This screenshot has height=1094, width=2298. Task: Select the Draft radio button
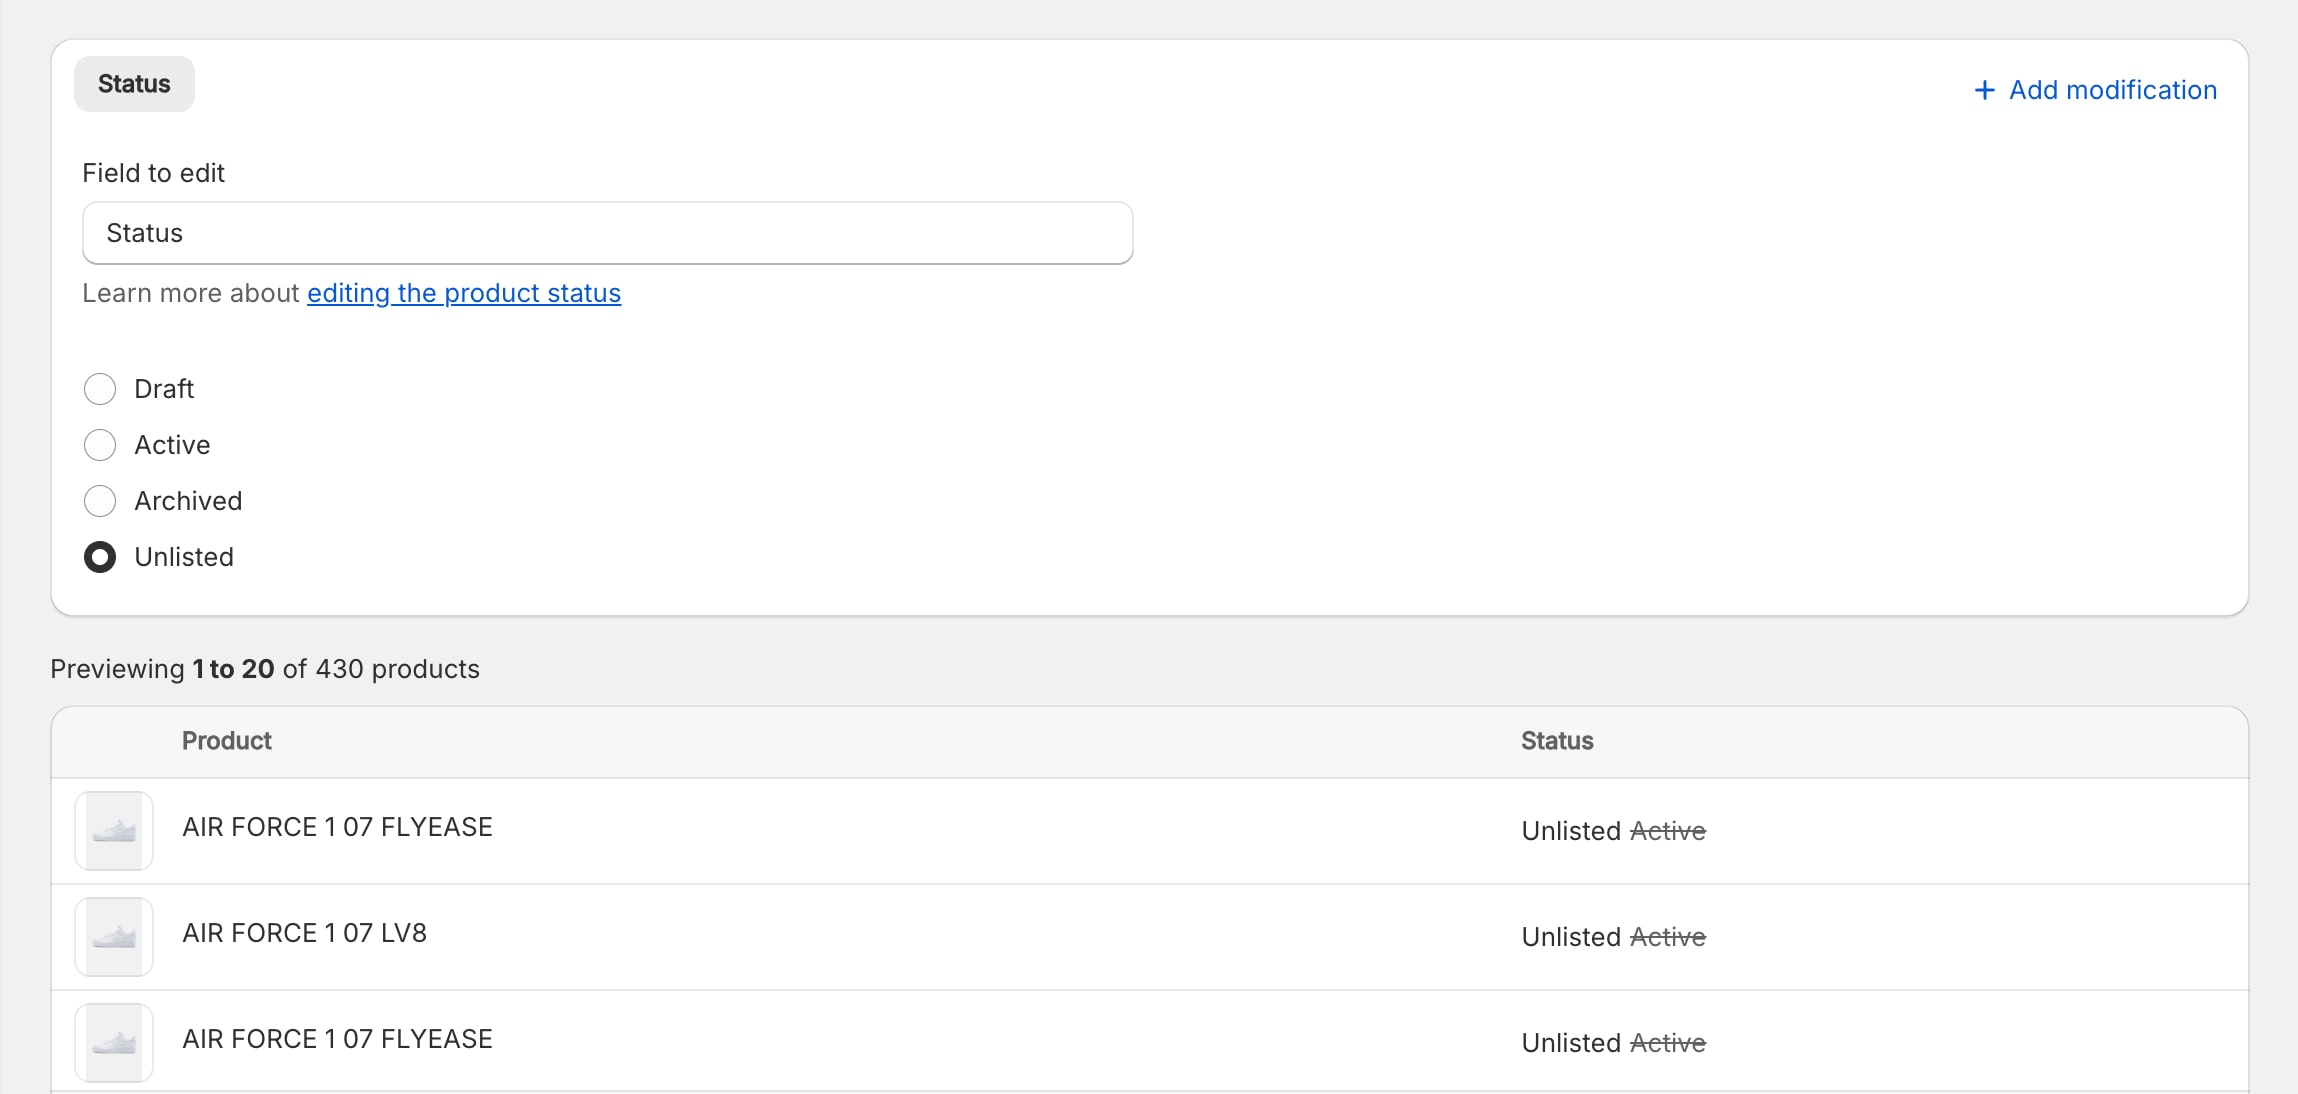100,389
